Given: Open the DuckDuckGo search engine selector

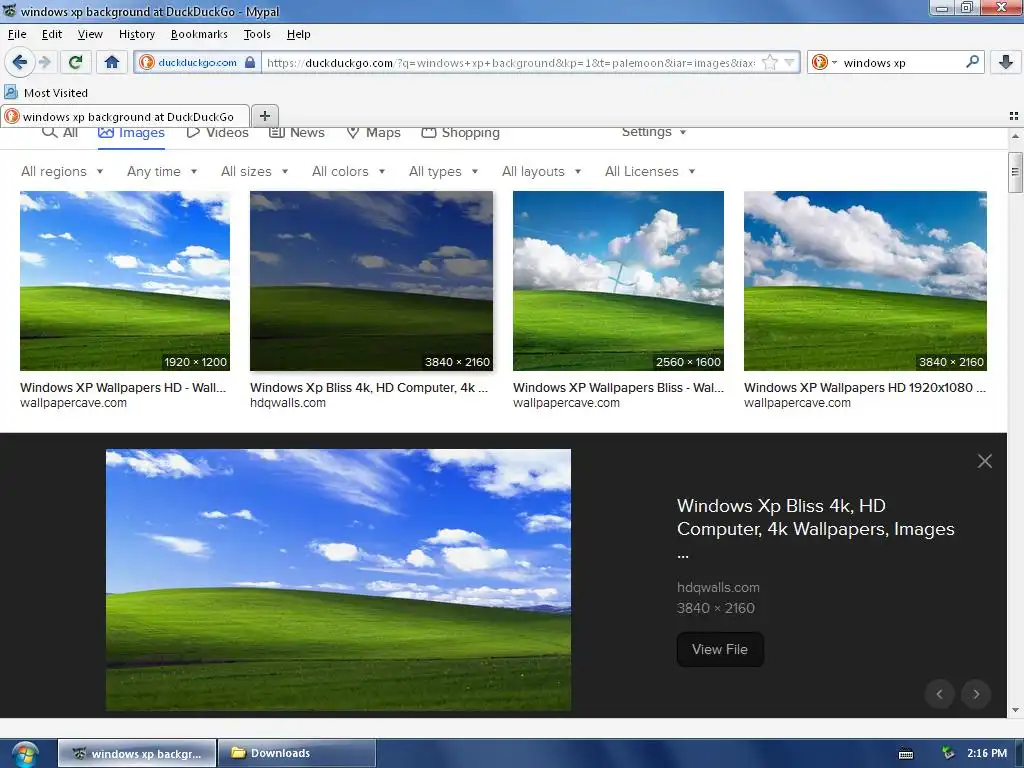Looking at the screenshot, I should coord(824,63).
